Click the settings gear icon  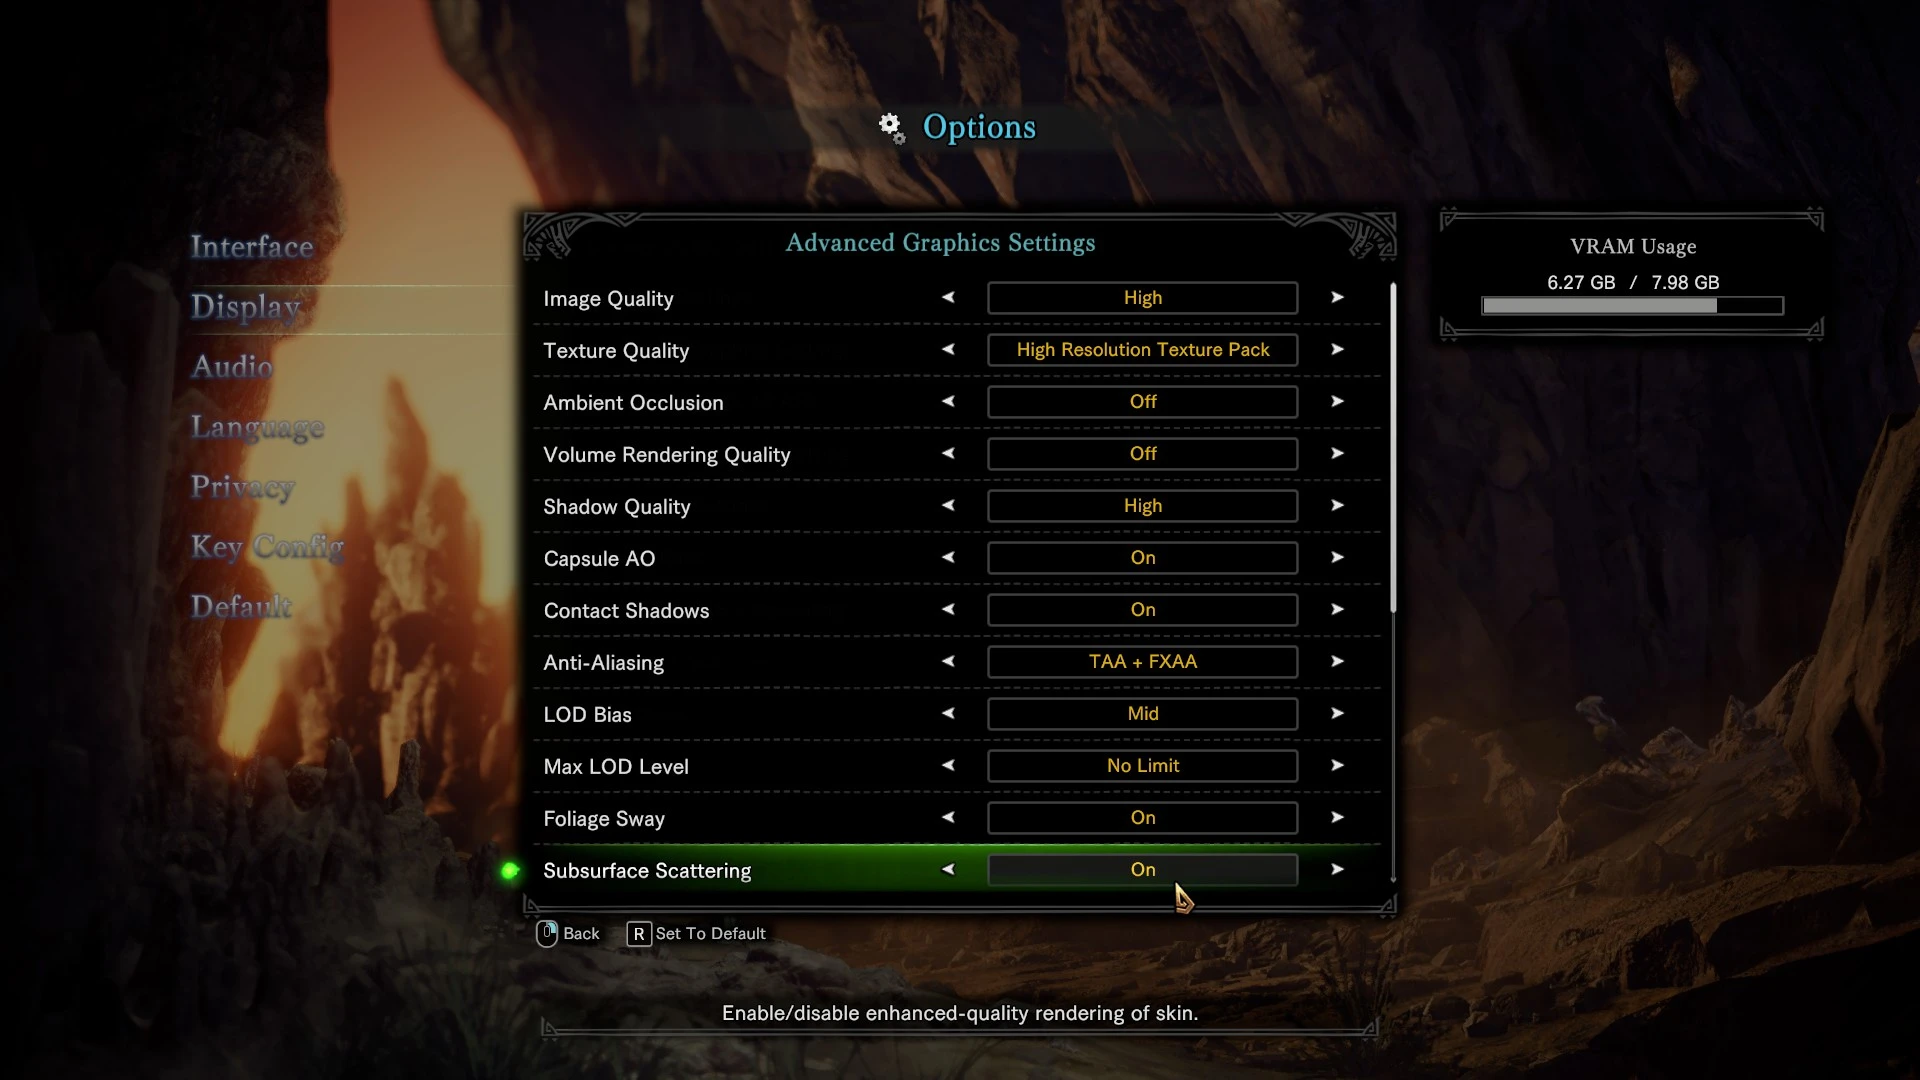click(x=890, y=125)
